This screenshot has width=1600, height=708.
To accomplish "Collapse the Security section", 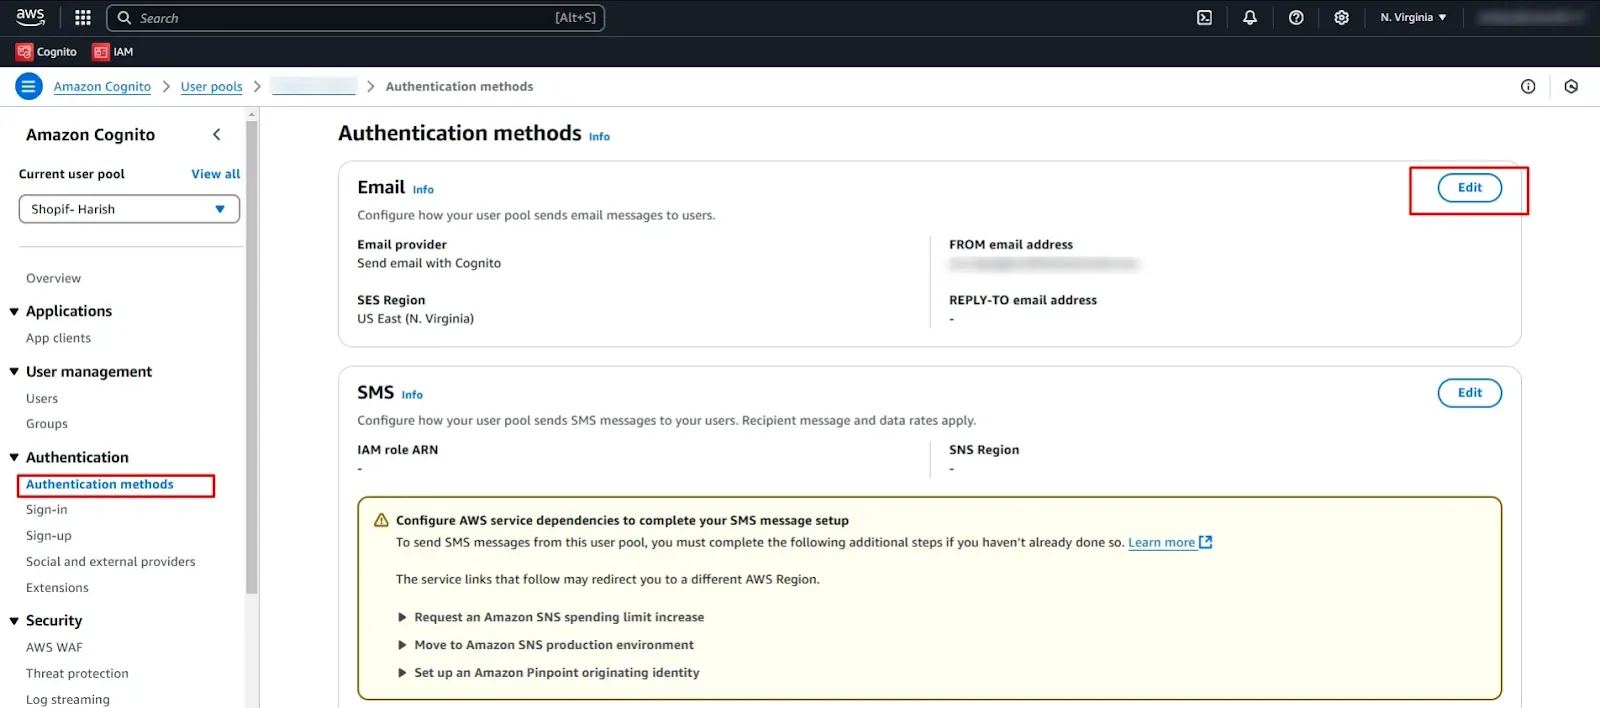I will pos(14,621).
